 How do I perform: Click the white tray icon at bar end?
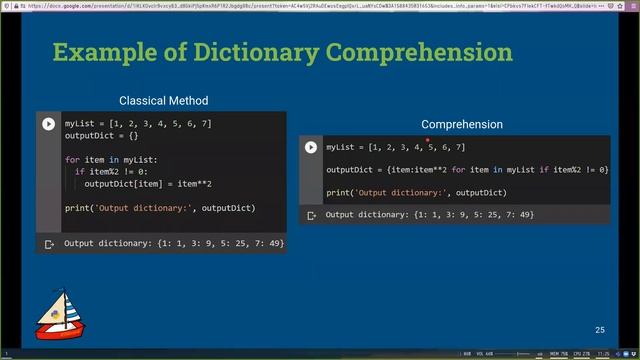pos(634,354)
